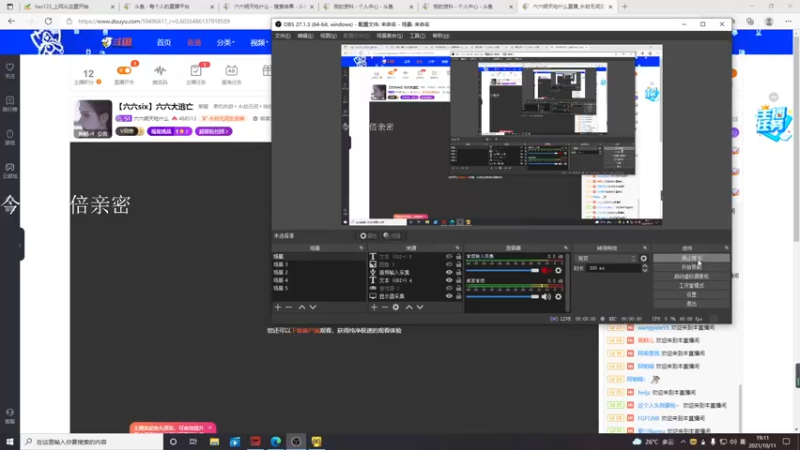The image size is (800, 450).
Task: Open the File menu in OBS
Action: (282, 36)
